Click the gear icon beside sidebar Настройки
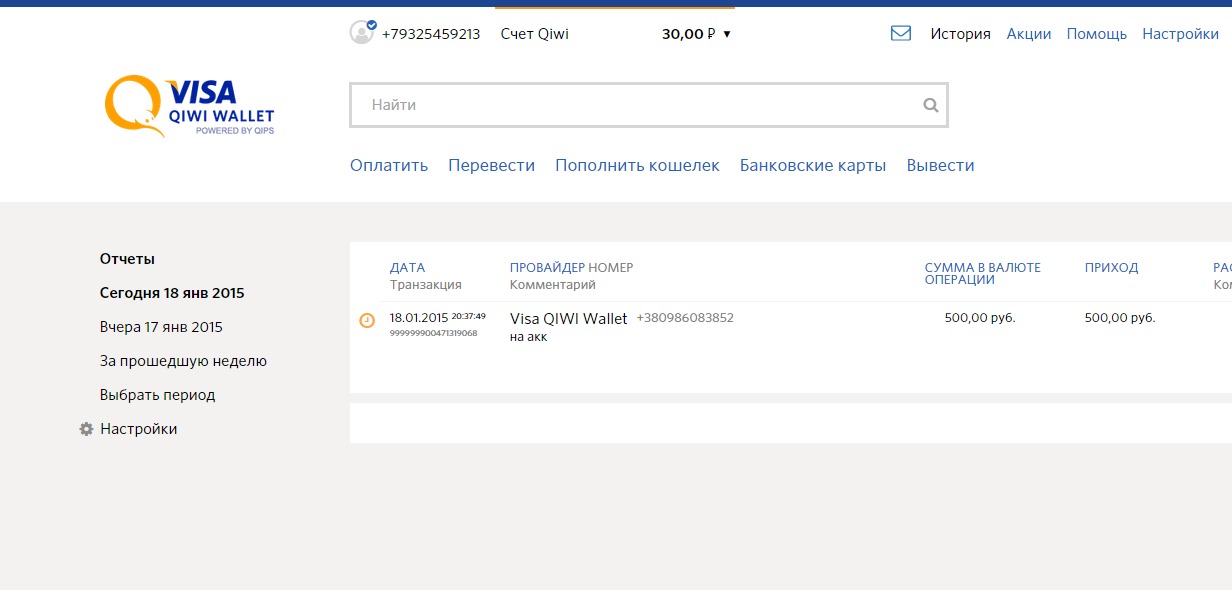 [86, 429]
